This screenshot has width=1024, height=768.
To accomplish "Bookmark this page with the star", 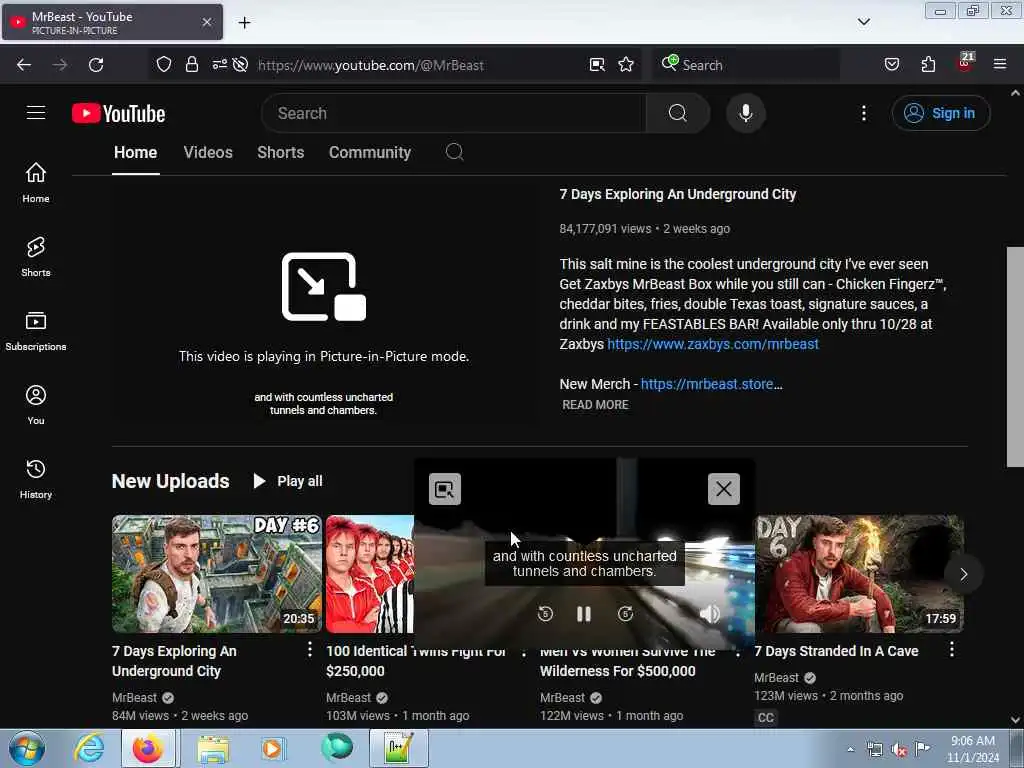I will [626, 65].
